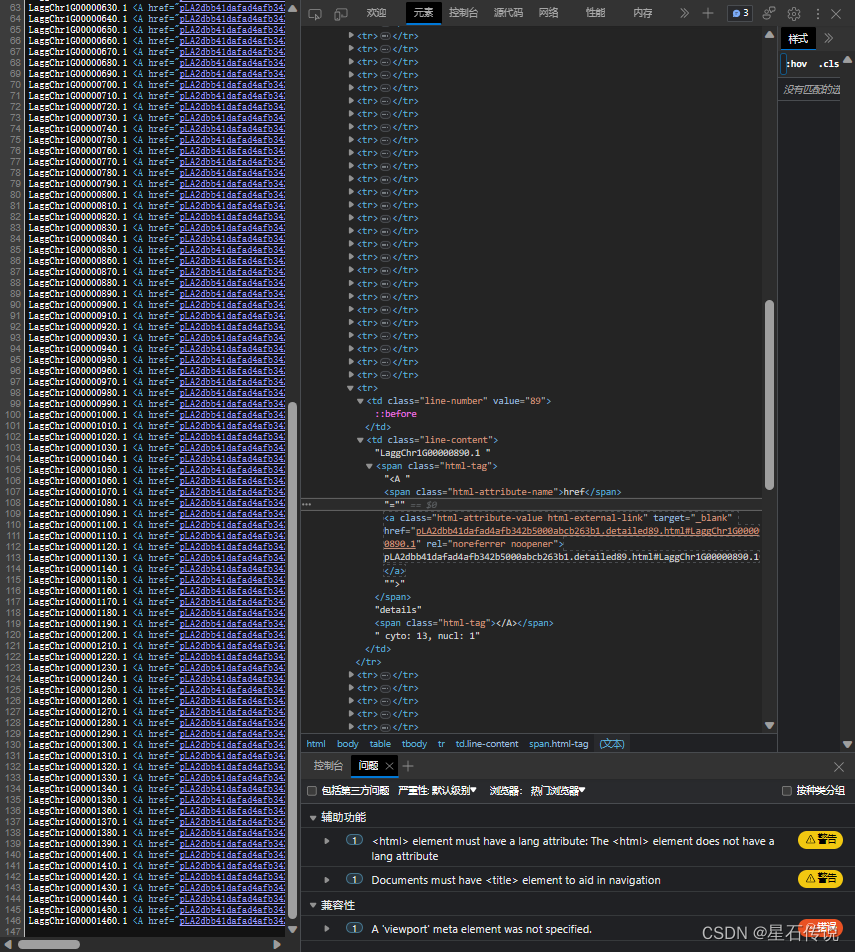Close the bottom drawer panel
855x952 pixels.
pyautogui.click(x=839, y=767)
